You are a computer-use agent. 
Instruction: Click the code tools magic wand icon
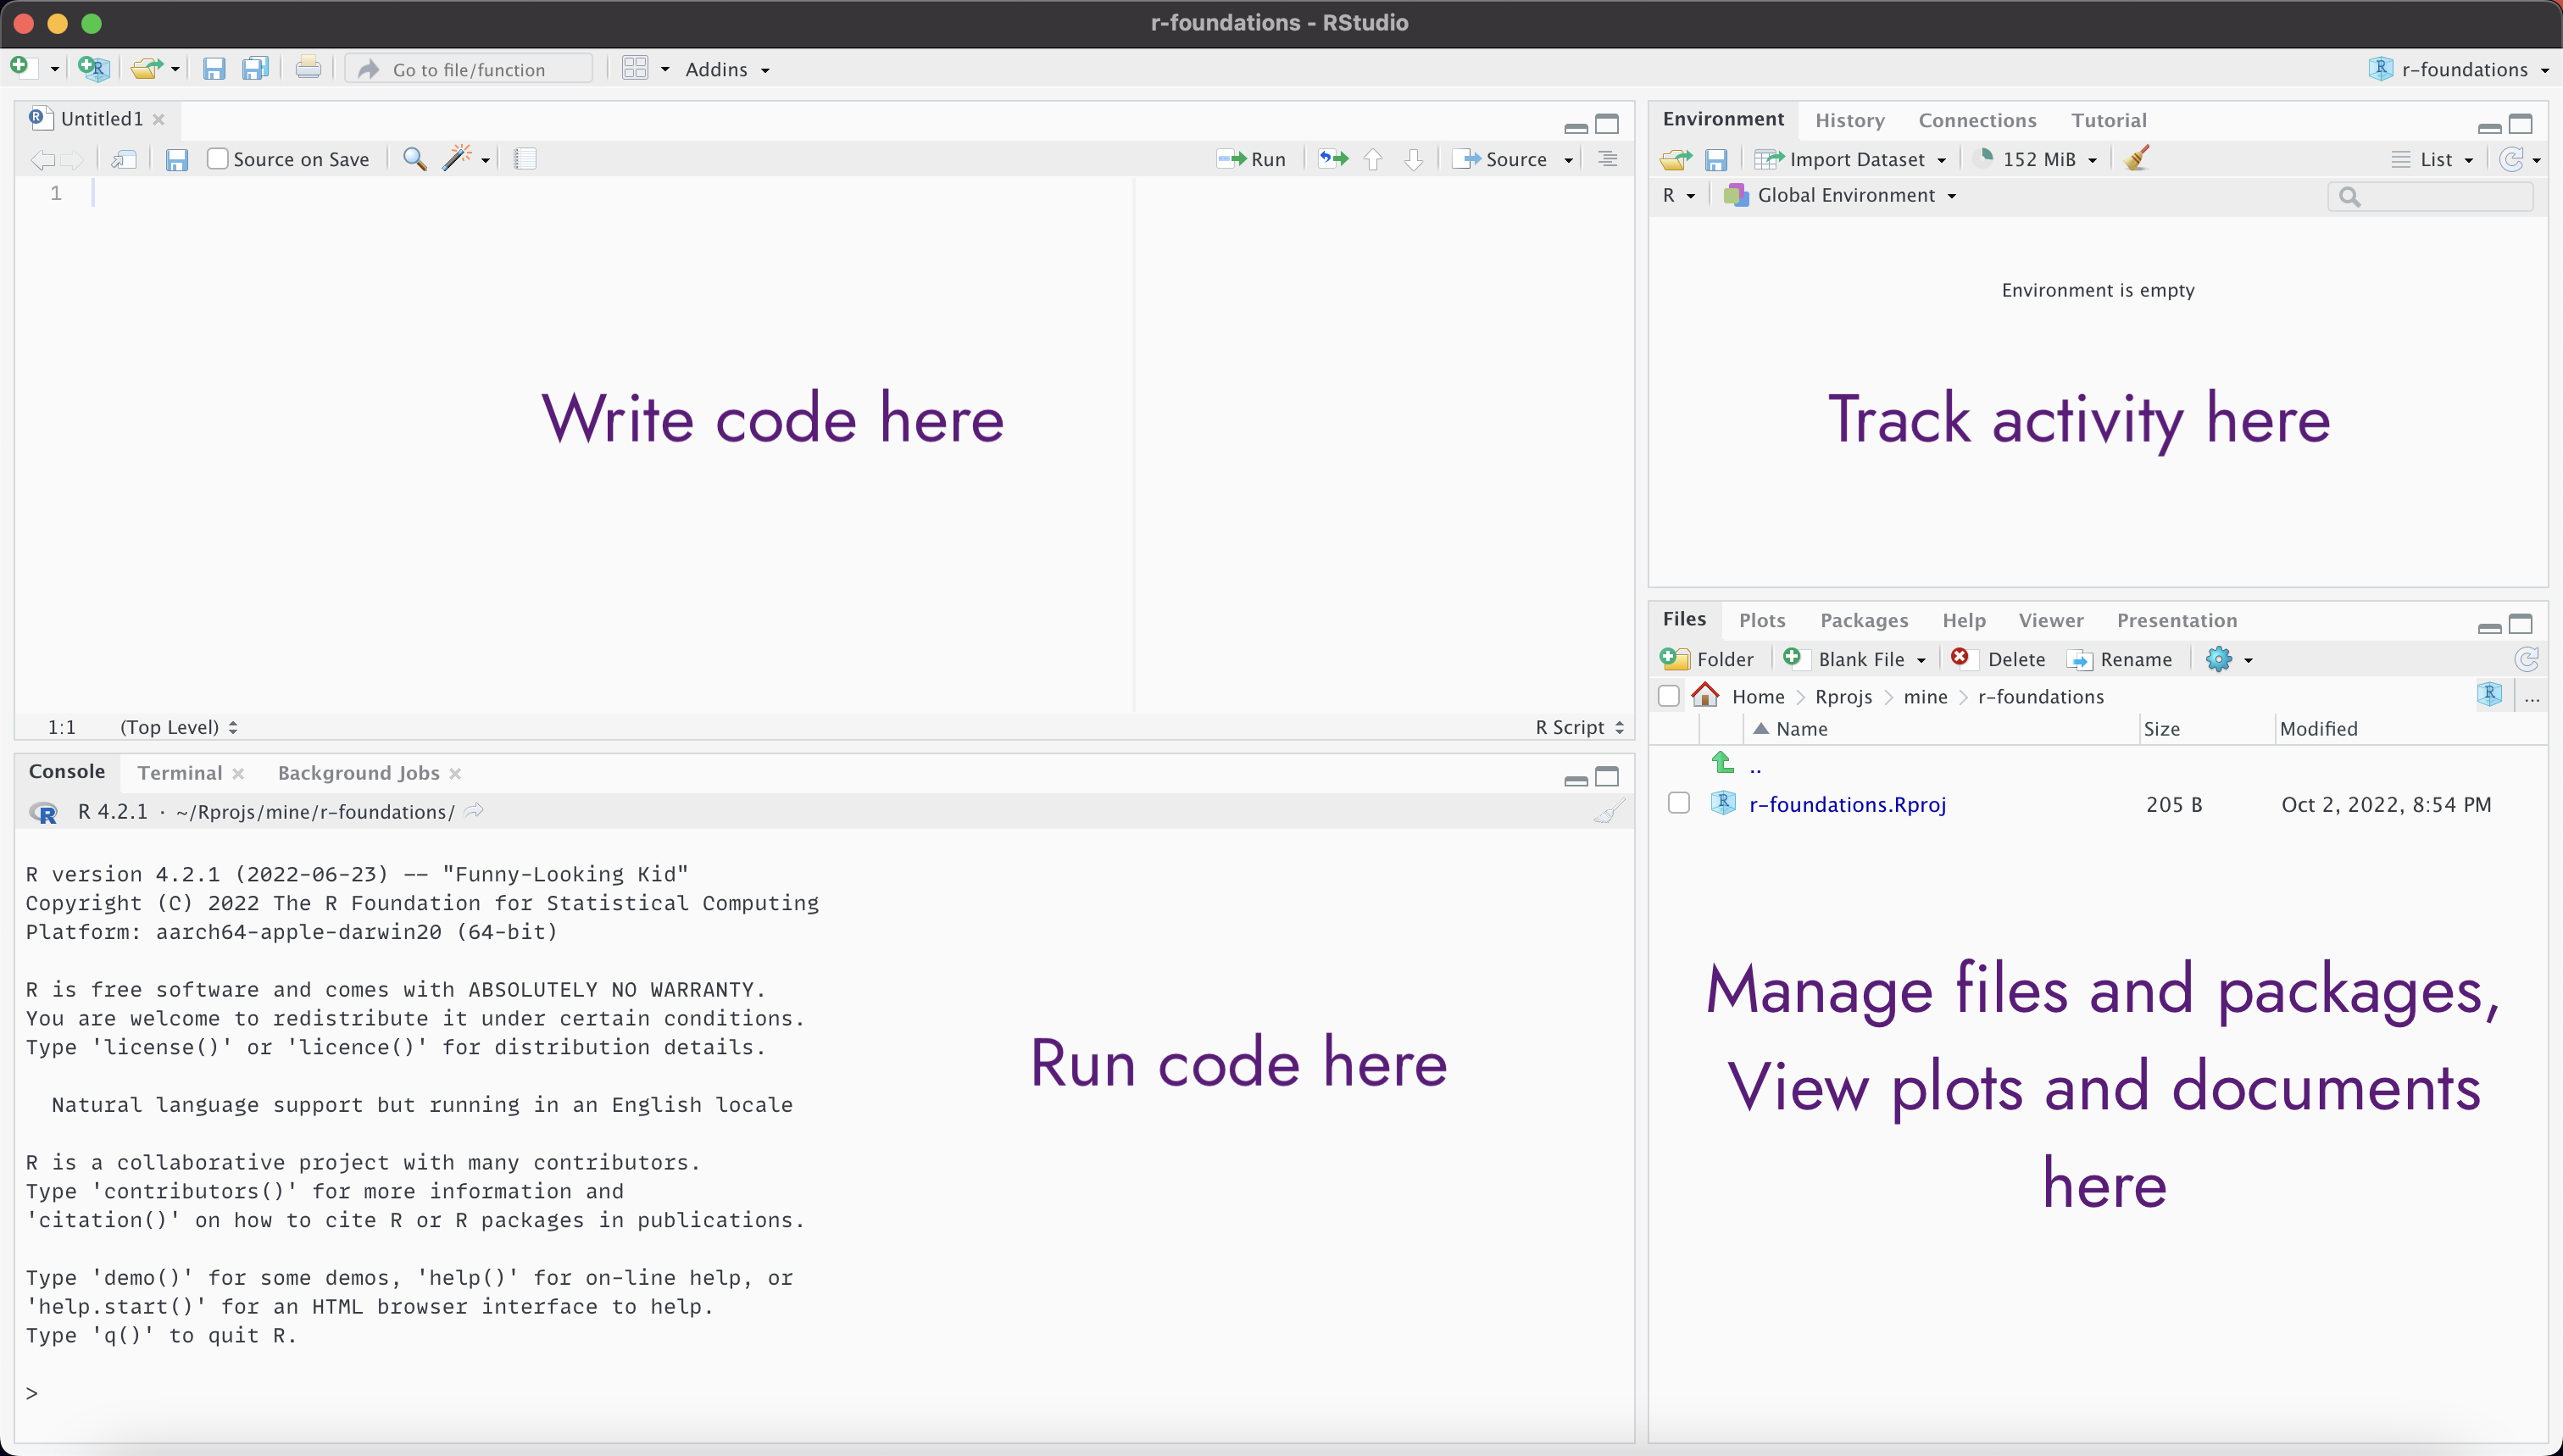tap(457, 159)
